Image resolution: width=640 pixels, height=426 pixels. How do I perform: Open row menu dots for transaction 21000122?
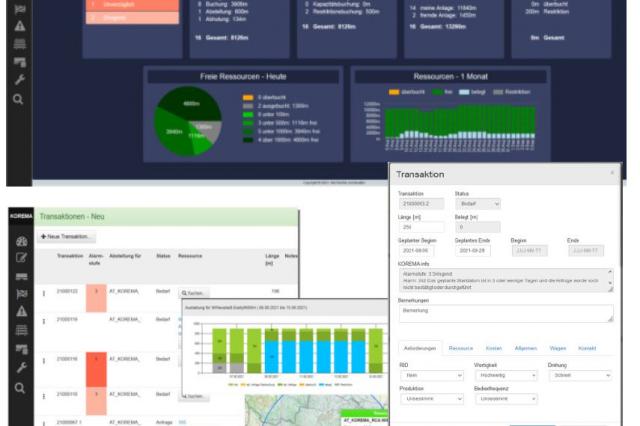coord(44,293)
